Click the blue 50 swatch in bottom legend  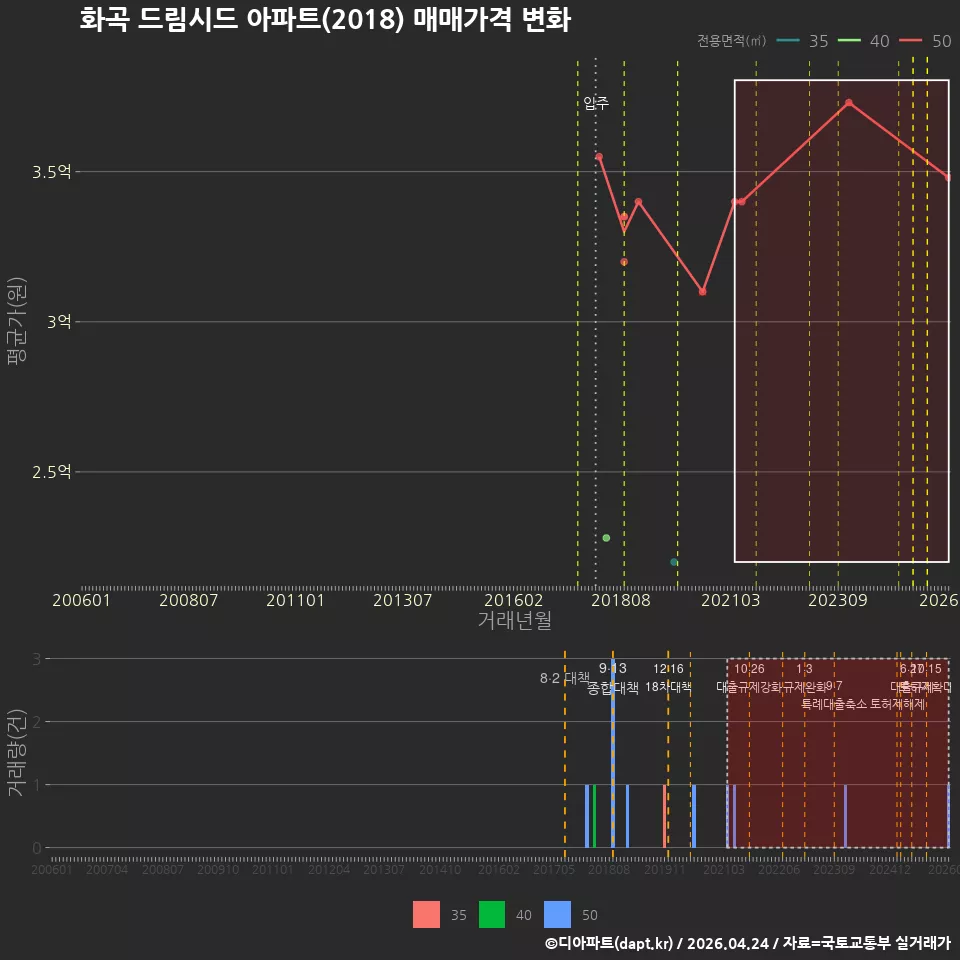(557, 915)
